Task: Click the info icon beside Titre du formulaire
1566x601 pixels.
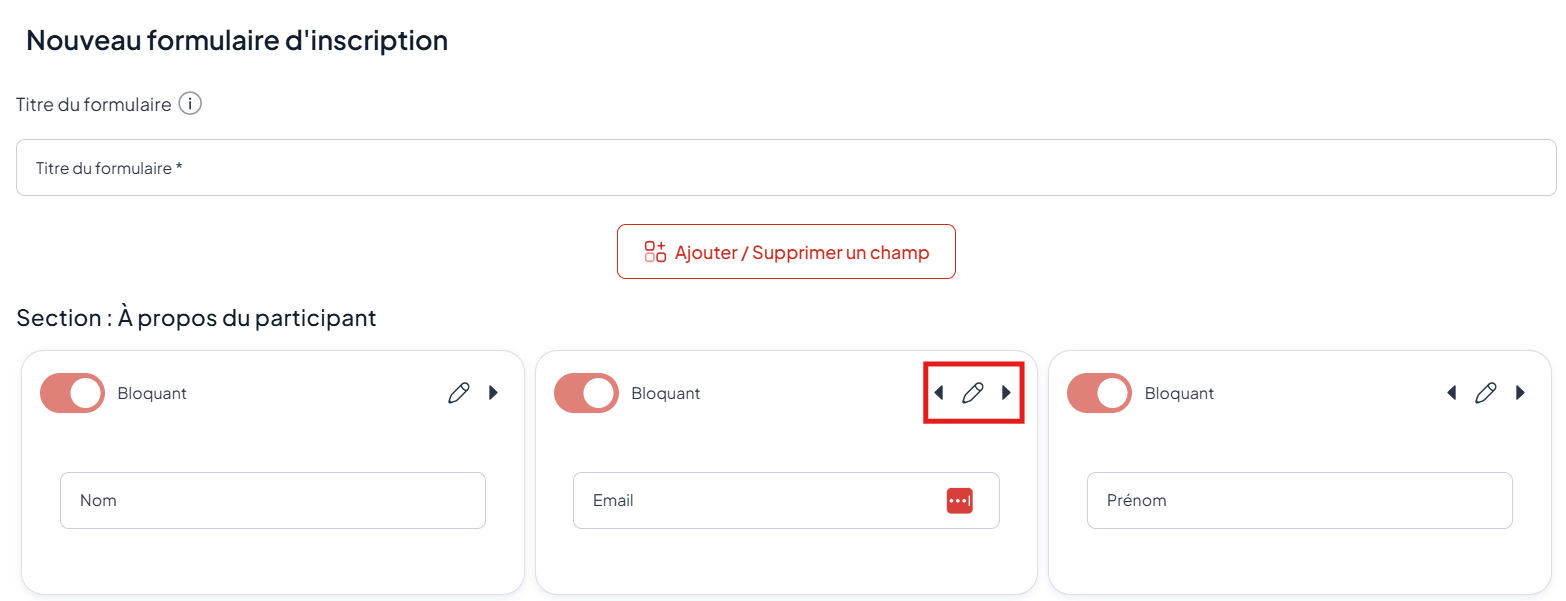Action: pyautogui.click(x=190, y=104)
